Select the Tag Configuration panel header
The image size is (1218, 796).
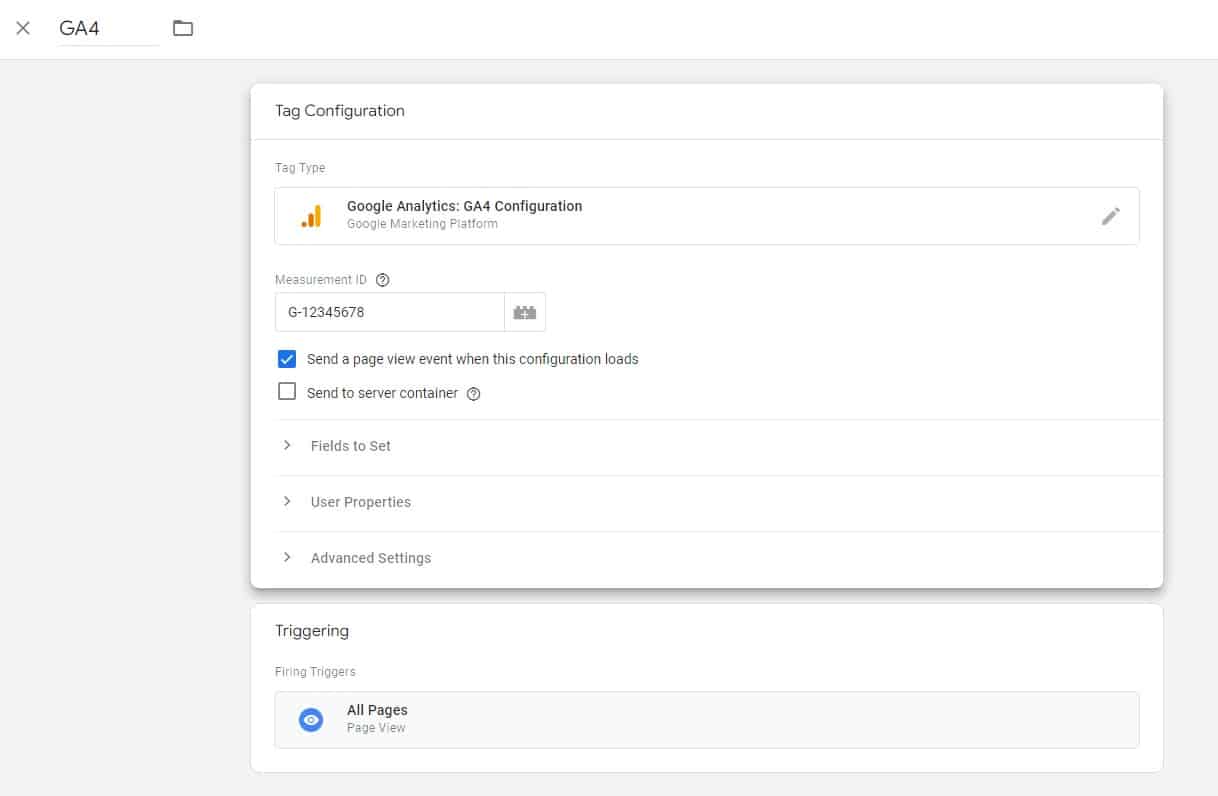(340, 111)
